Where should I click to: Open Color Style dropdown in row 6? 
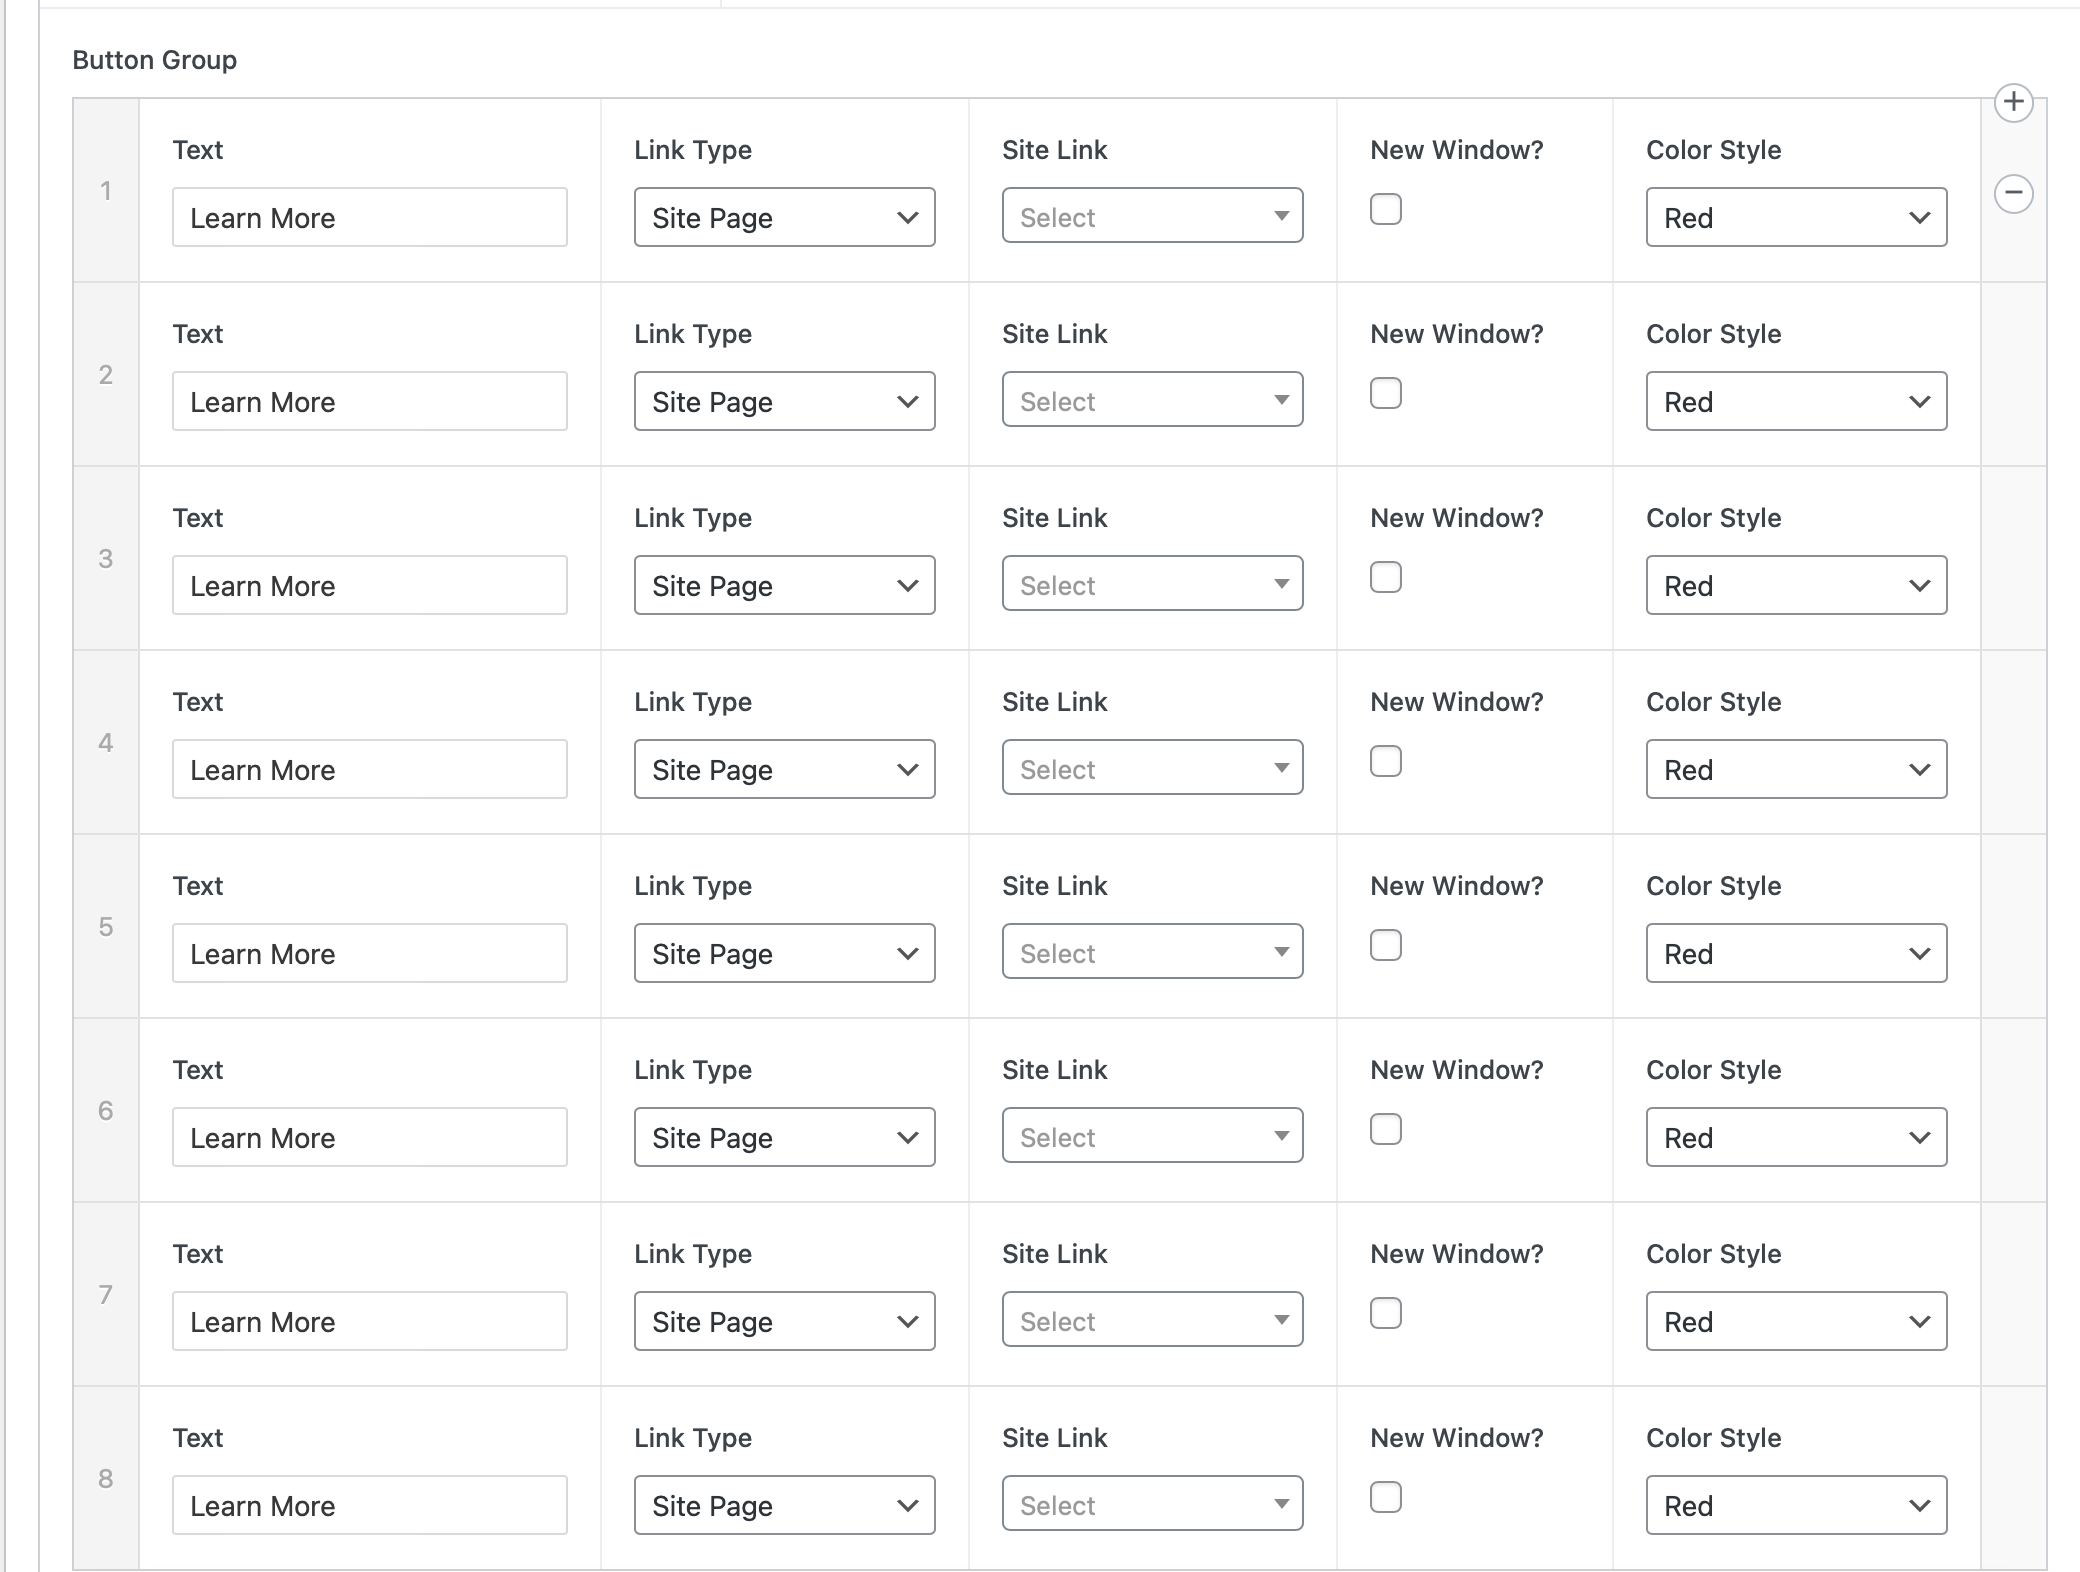pyautogui.click(x=1796, y=1137)
